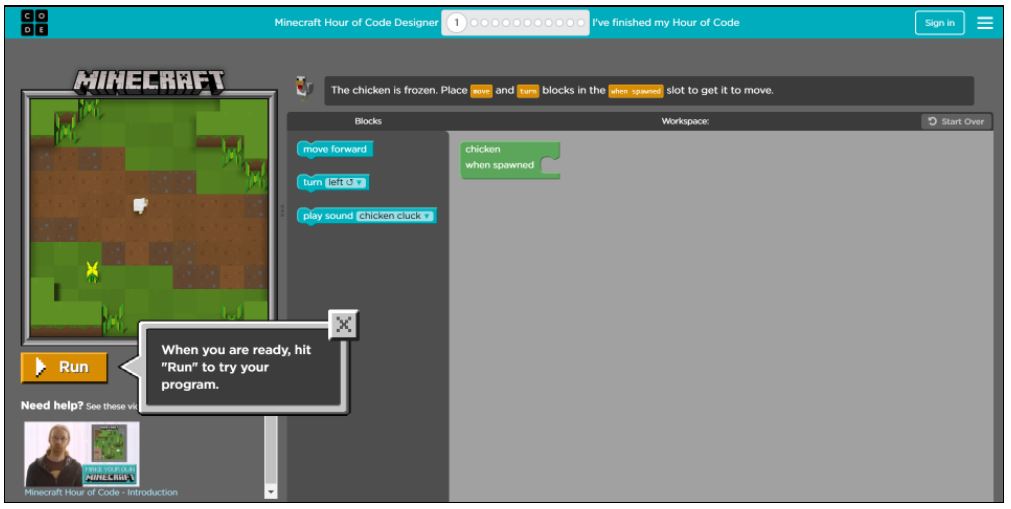The width and height of the screenshot is (1011, 509).
Task: Click the orange turn tag in instructions
Action: click(527, 91)
